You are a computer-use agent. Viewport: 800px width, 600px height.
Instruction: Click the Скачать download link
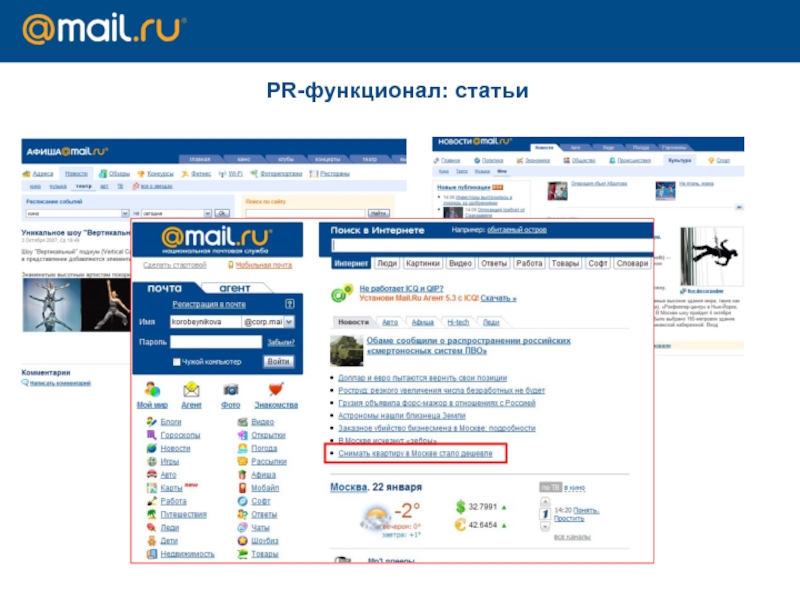pos(498,298)
